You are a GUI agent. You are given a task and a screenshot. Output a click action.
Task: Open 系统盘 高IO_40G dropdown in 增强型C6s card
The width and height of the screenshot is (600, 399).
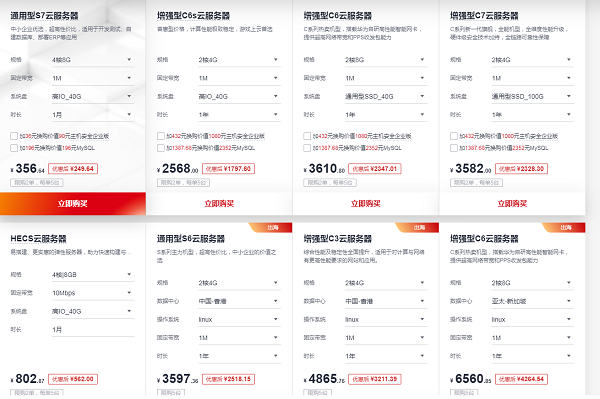239,97
